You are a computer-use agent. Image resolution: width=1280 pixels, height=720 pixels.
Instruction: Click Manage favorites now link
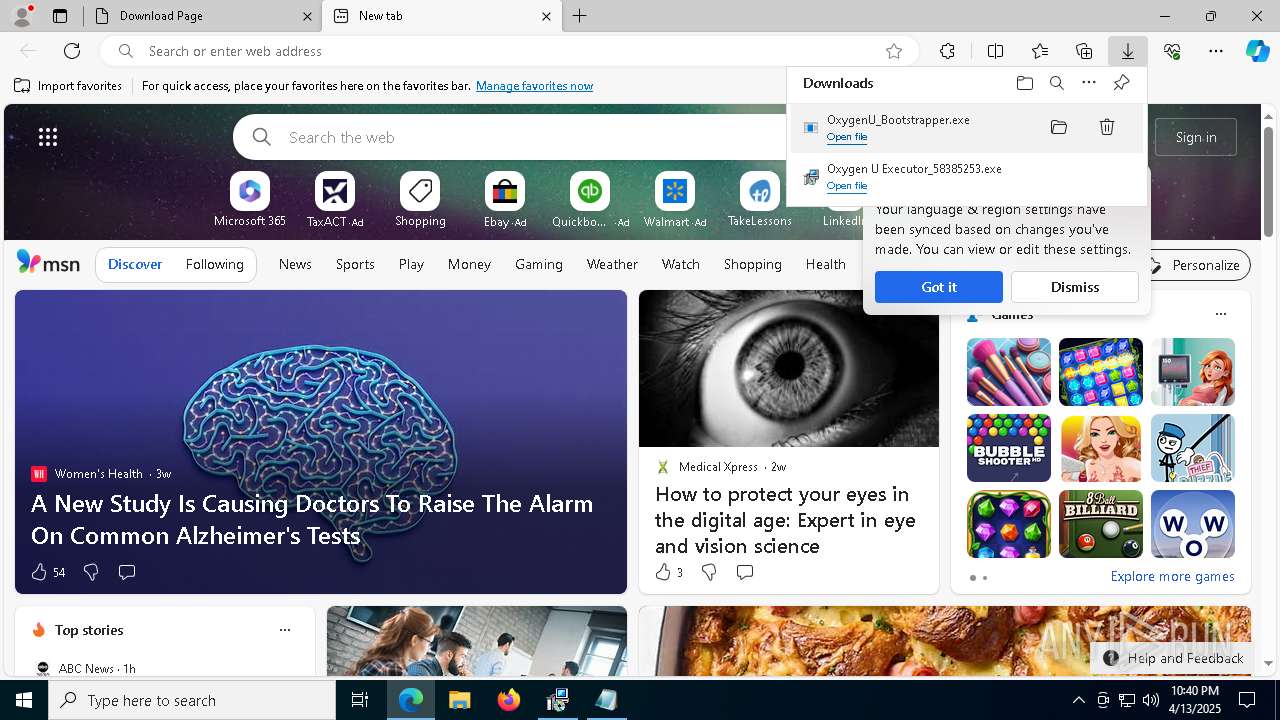(534, 86)
